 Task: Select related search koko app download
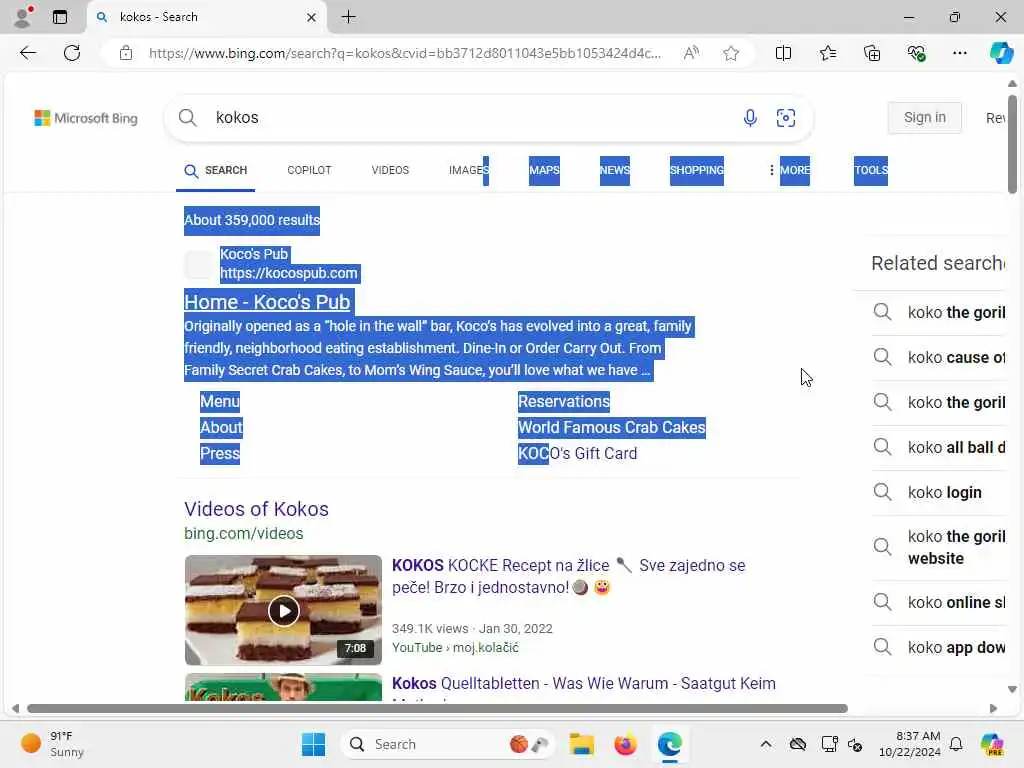coord(939,647)
